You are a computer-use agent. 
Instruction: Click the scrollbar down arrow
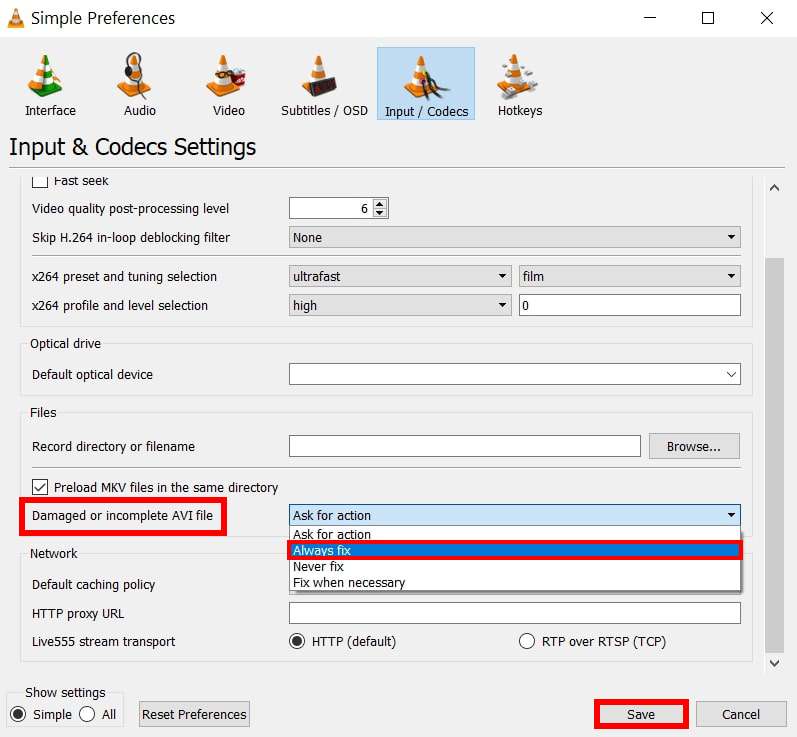pyautogui.click(x=774, y=663)
